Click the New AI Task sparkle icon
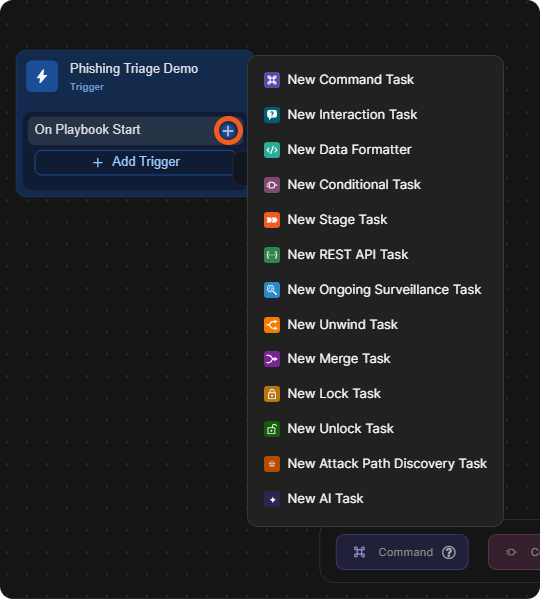540x599 pixels. pos(272,499)
